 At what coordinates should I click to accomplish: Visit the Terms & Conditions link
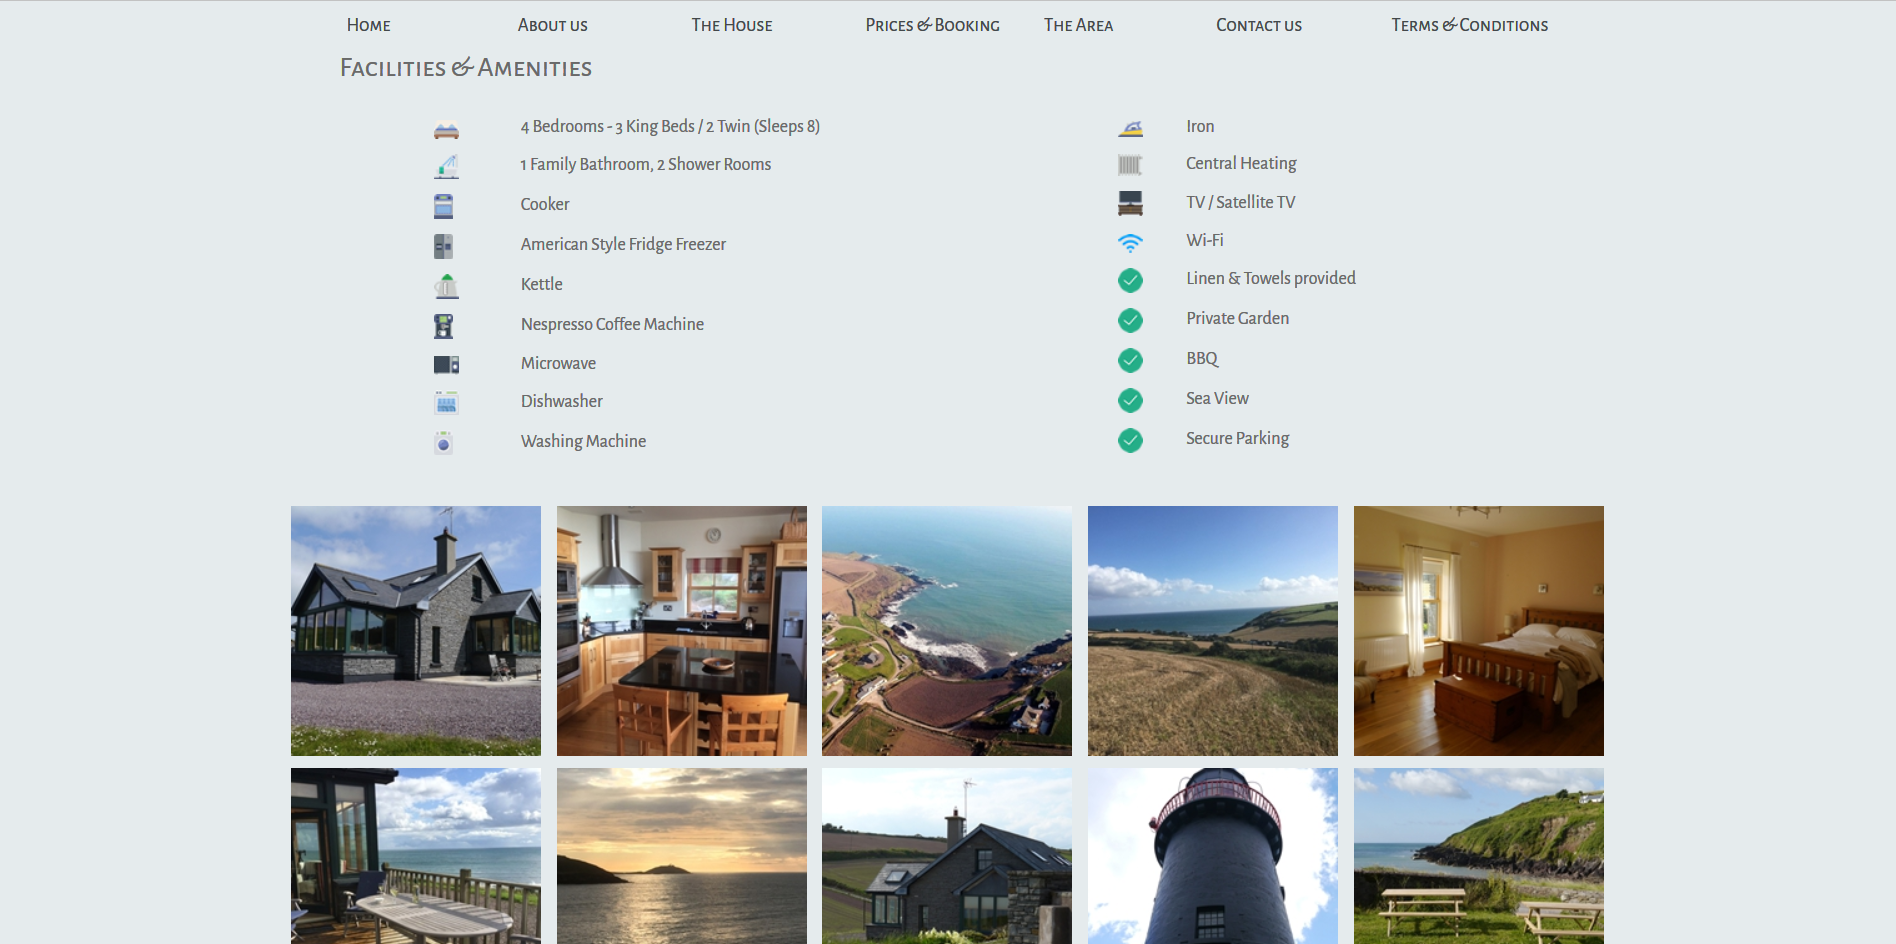click(x=1469, y=25)
